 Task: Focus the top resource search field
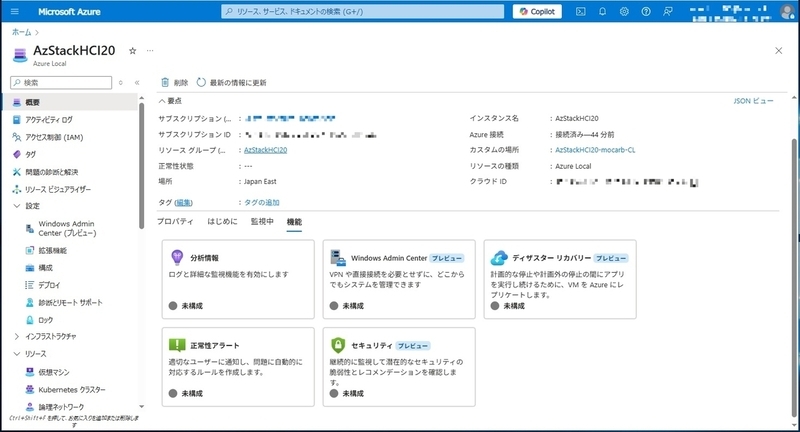point(362,11)
